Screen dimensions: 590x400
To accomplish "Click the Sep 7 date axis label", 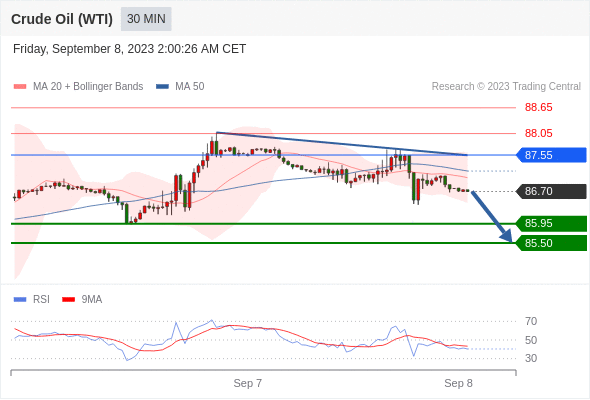I will [x=248, y=383].
